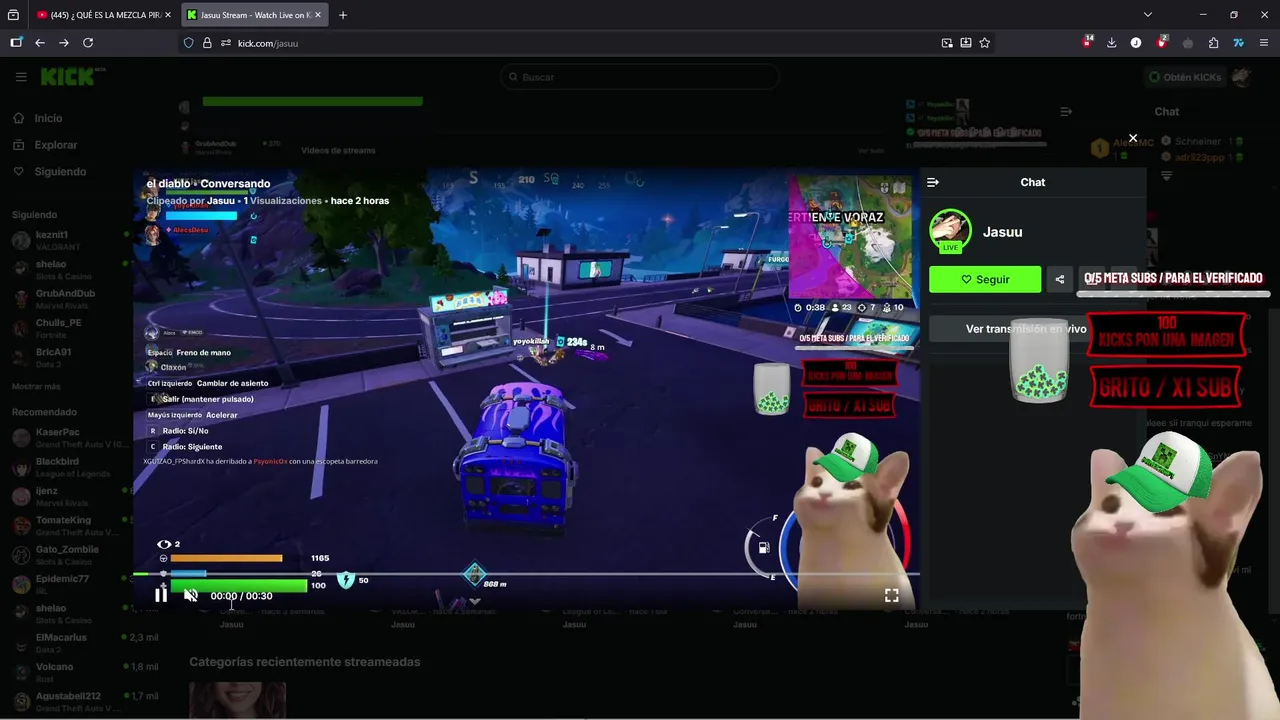
Task: Open the browser downloads panel
Action: [x=1111, y=43]
